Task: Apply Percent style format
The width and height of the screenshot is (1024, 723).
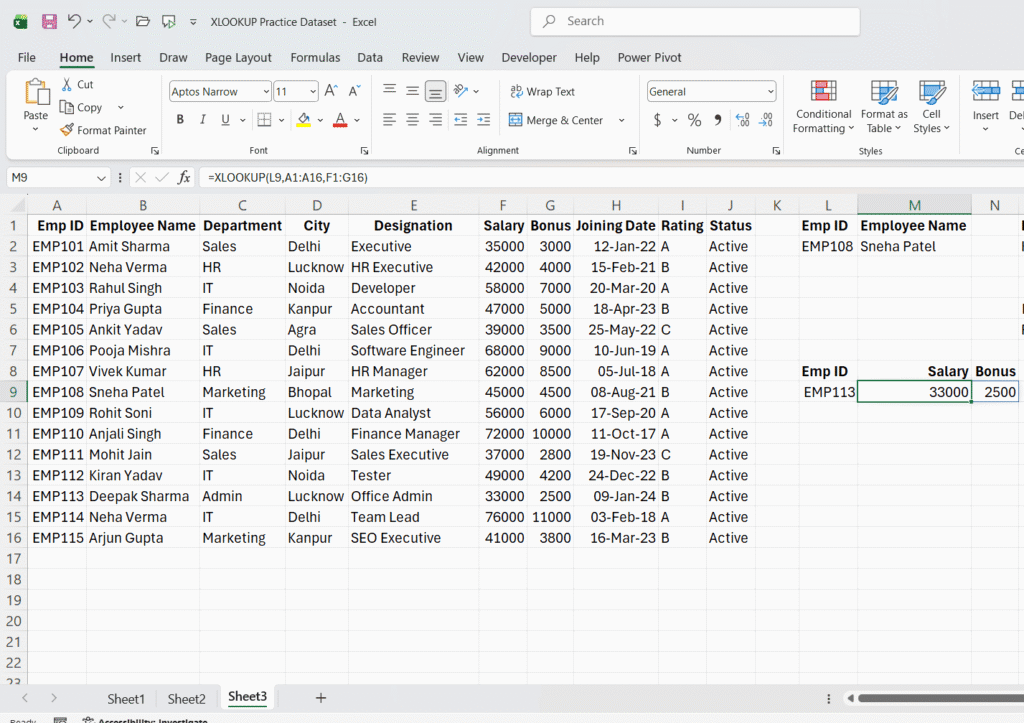Action: [694, 120]
